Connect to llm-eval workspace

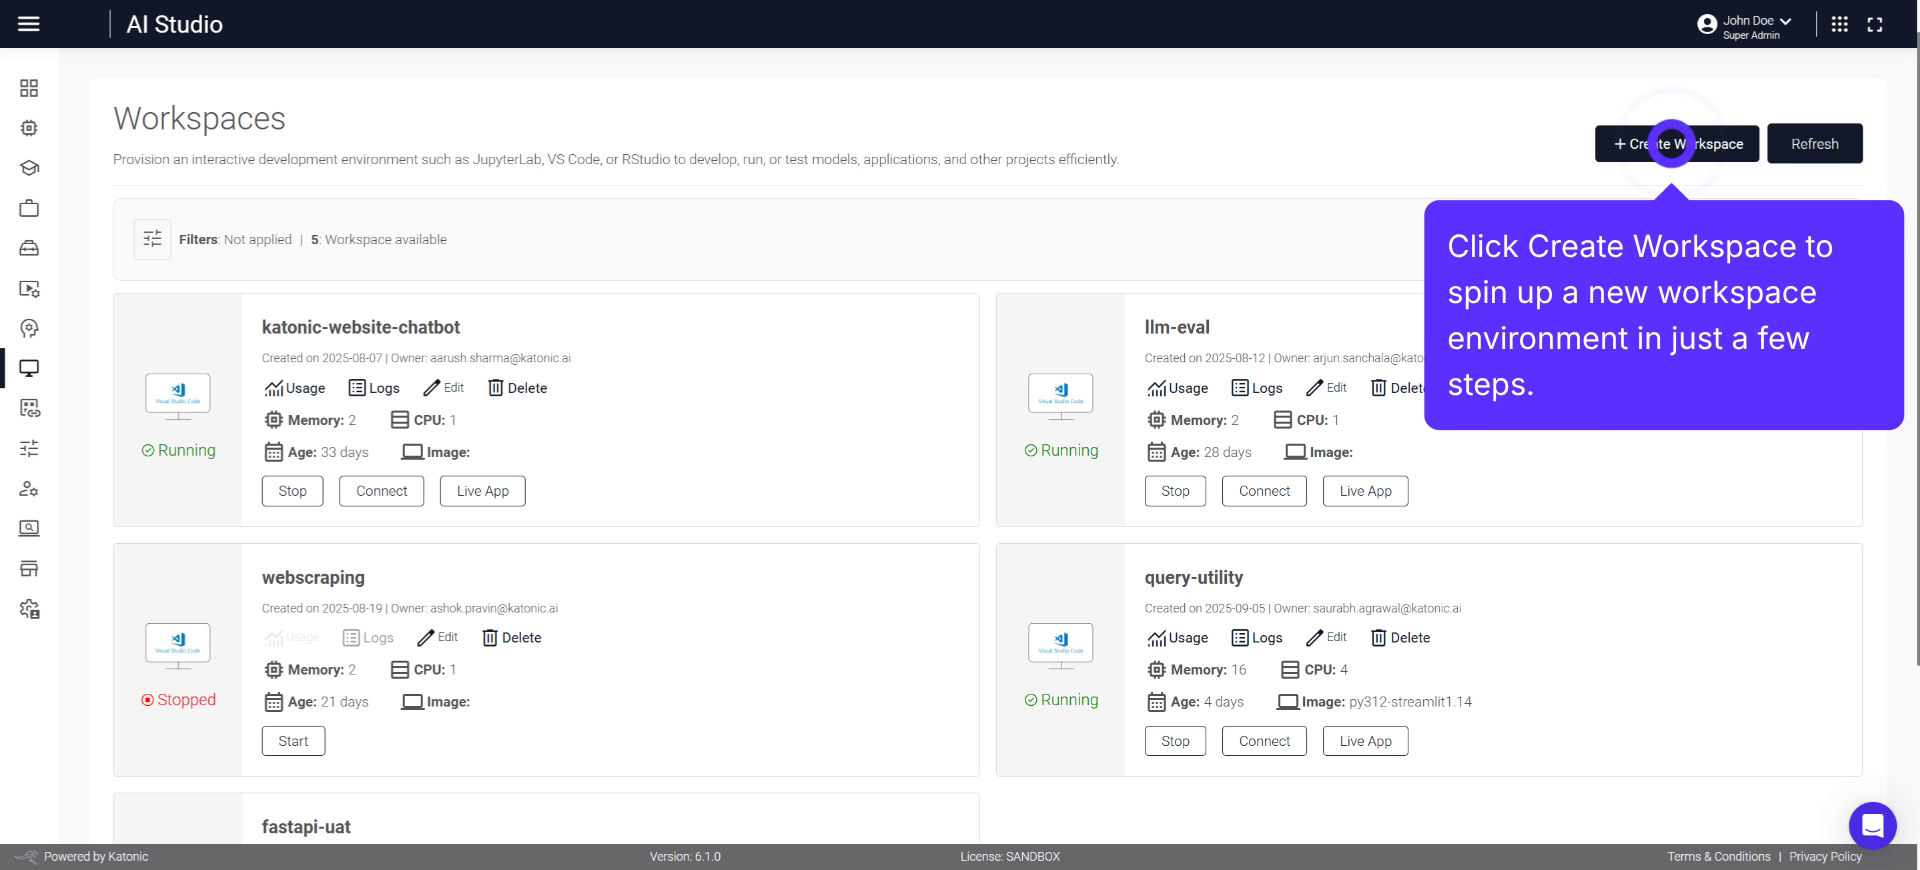coord(1264,491)
